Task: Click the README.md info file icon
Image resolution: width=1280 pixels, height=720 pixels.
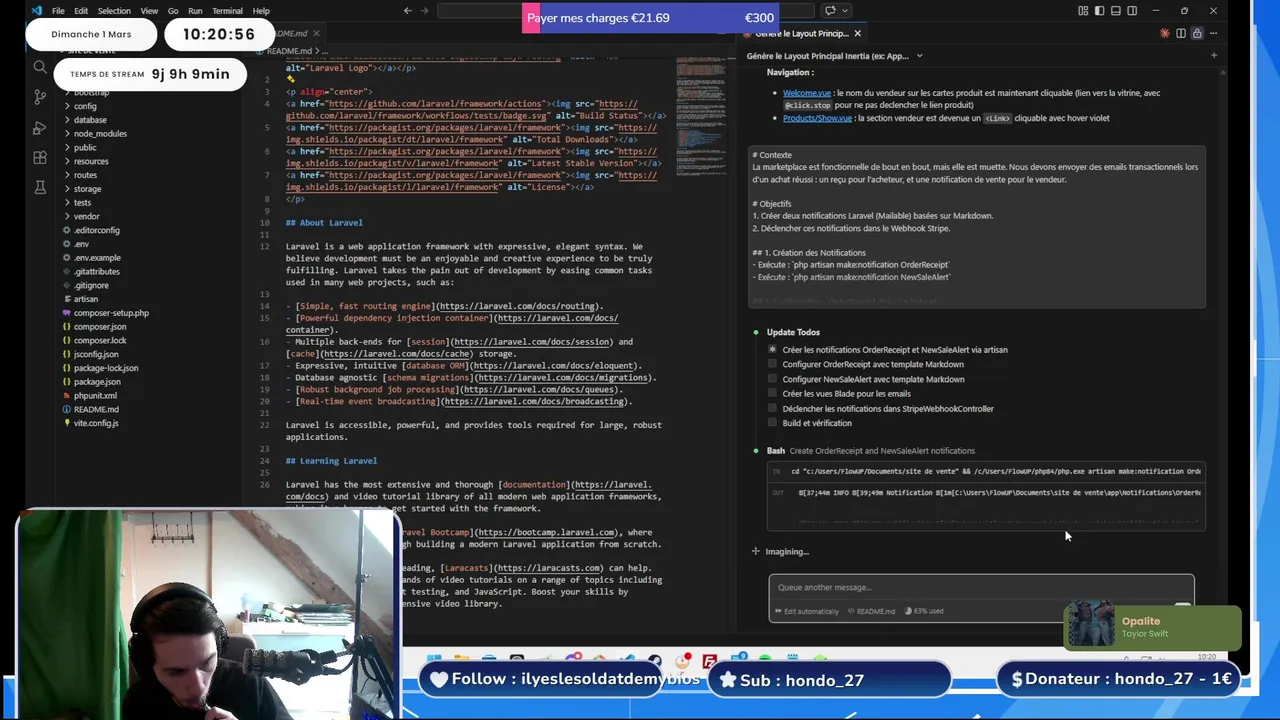Action: (x=67, y=409)
